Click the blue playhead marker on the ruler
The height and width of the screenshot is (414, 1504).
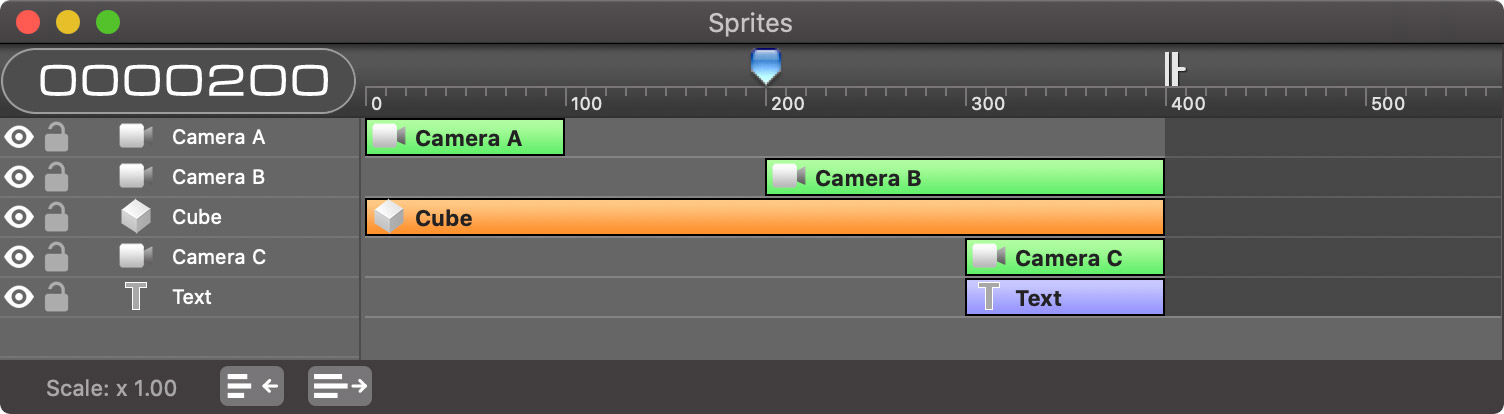766,66
